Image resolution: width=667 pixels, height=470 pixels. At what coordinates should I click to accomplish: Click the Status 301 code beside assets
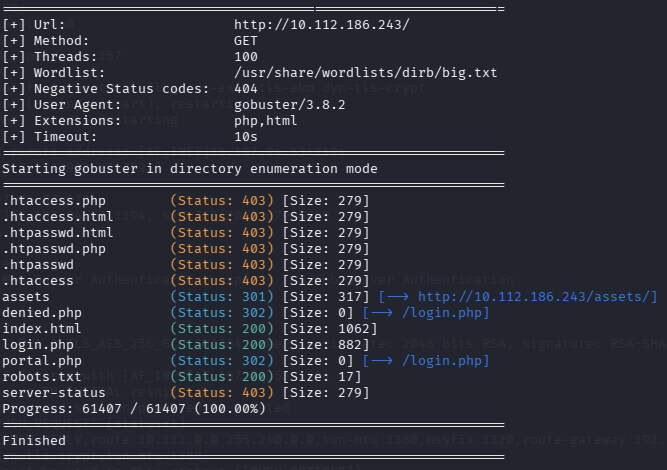[222, 297]
